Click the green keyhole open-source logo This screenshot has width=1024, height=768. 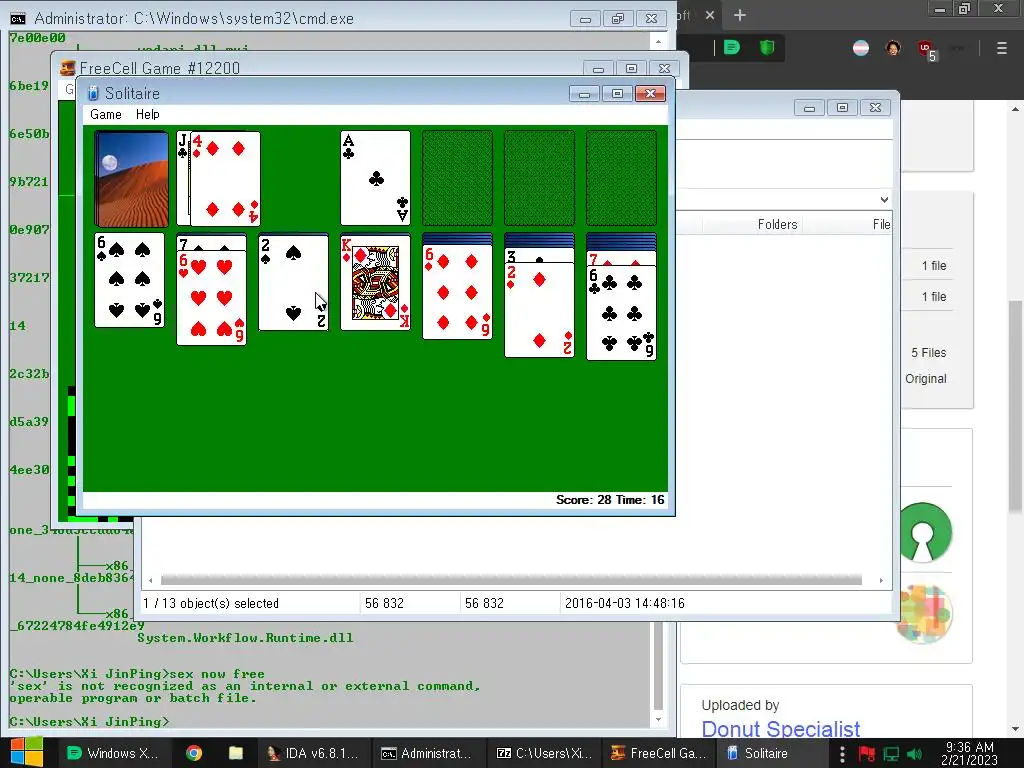pos(923,532)
